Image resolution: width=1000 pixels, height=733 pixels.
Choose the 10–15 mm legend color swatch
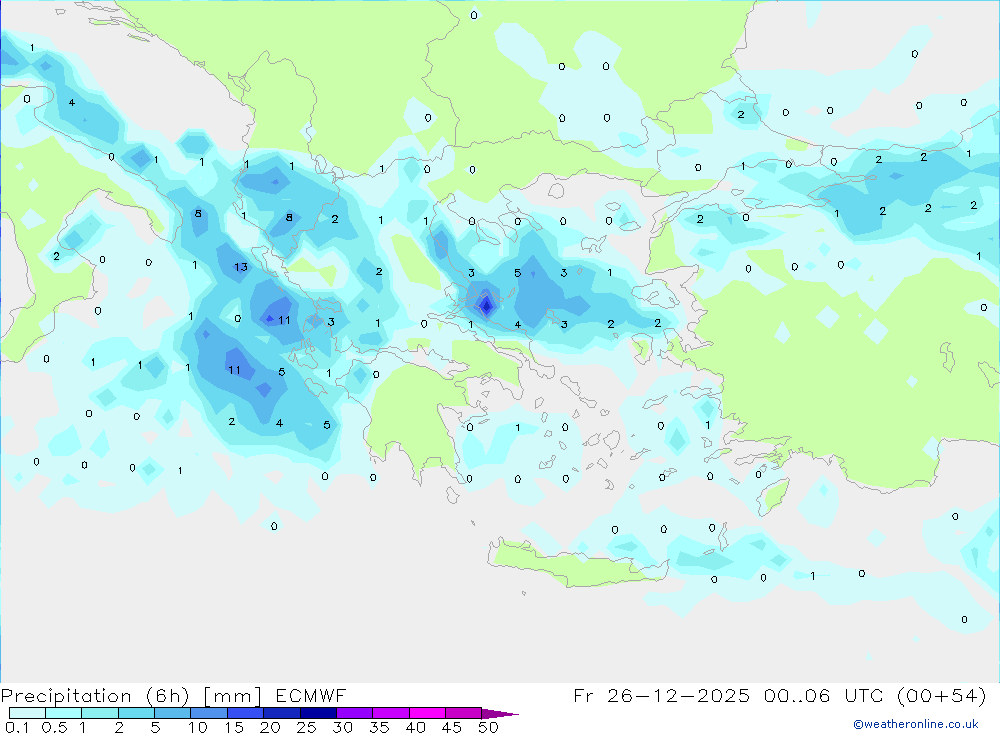(x=209, y=713)
